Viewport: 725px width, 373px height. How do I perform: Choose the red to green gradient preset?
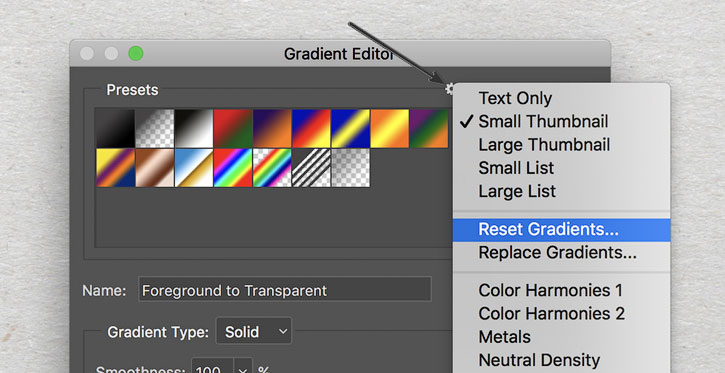pos(233,128)
